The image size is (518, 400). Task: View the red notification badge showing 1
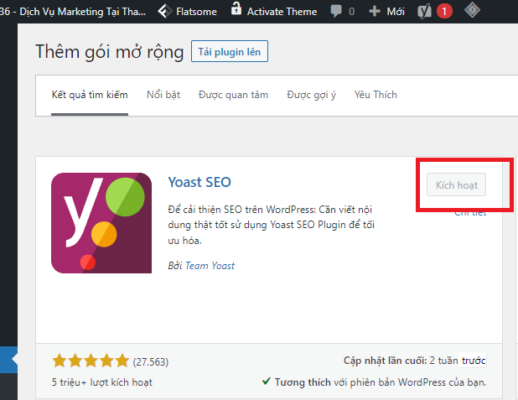click(444, 12)
